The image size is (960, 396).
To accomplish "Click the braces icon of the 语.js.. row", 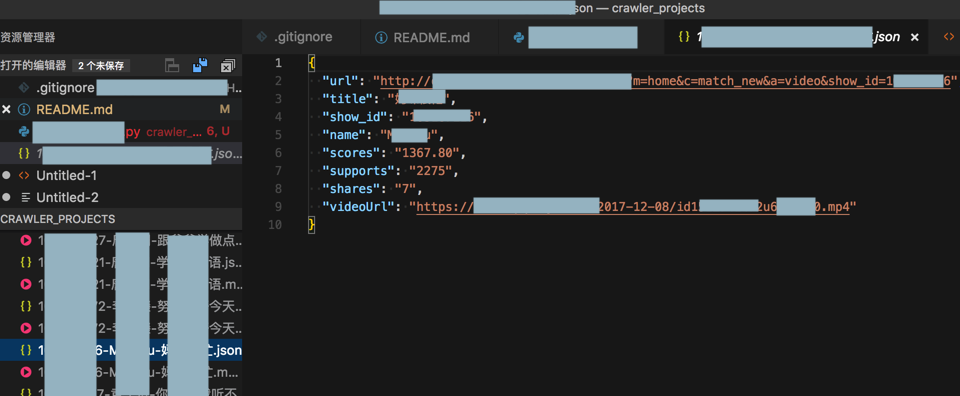I will pos(26,262).
